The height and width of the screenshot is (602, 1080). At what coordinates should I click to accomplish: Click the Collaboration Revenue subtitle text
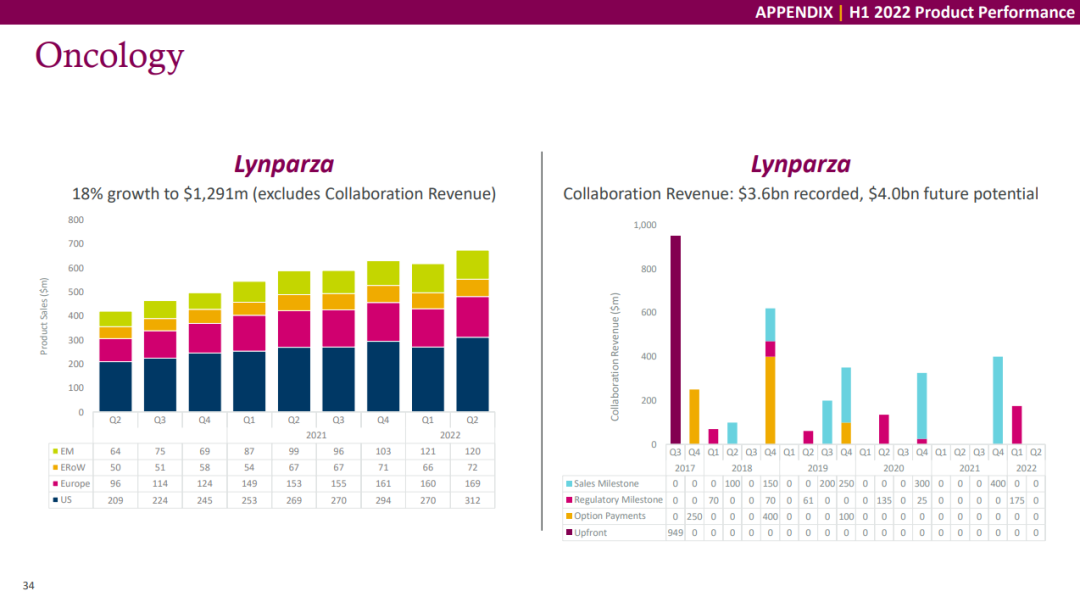tap(800, 194)
